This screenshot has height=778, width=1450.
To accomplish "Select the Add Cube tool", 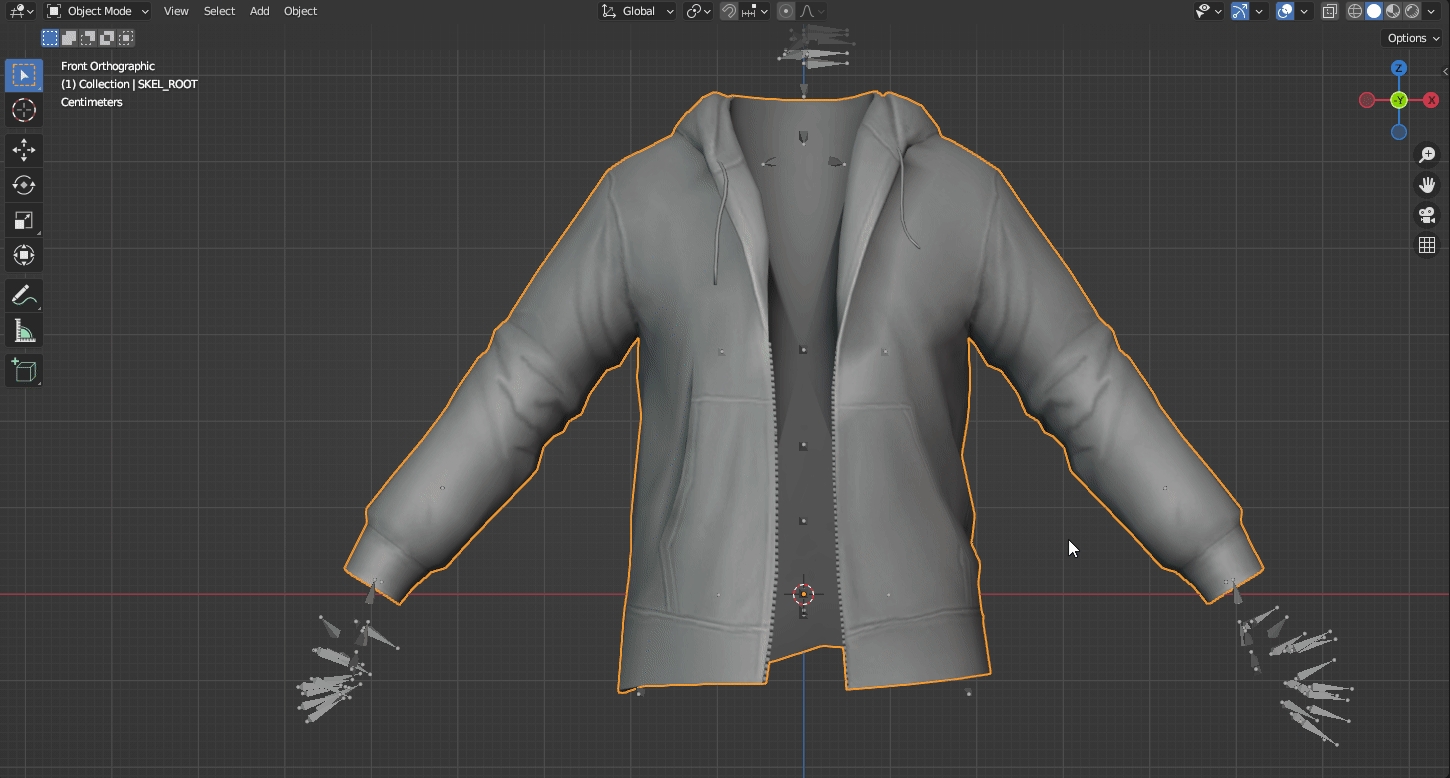I will tap(24, 371).
